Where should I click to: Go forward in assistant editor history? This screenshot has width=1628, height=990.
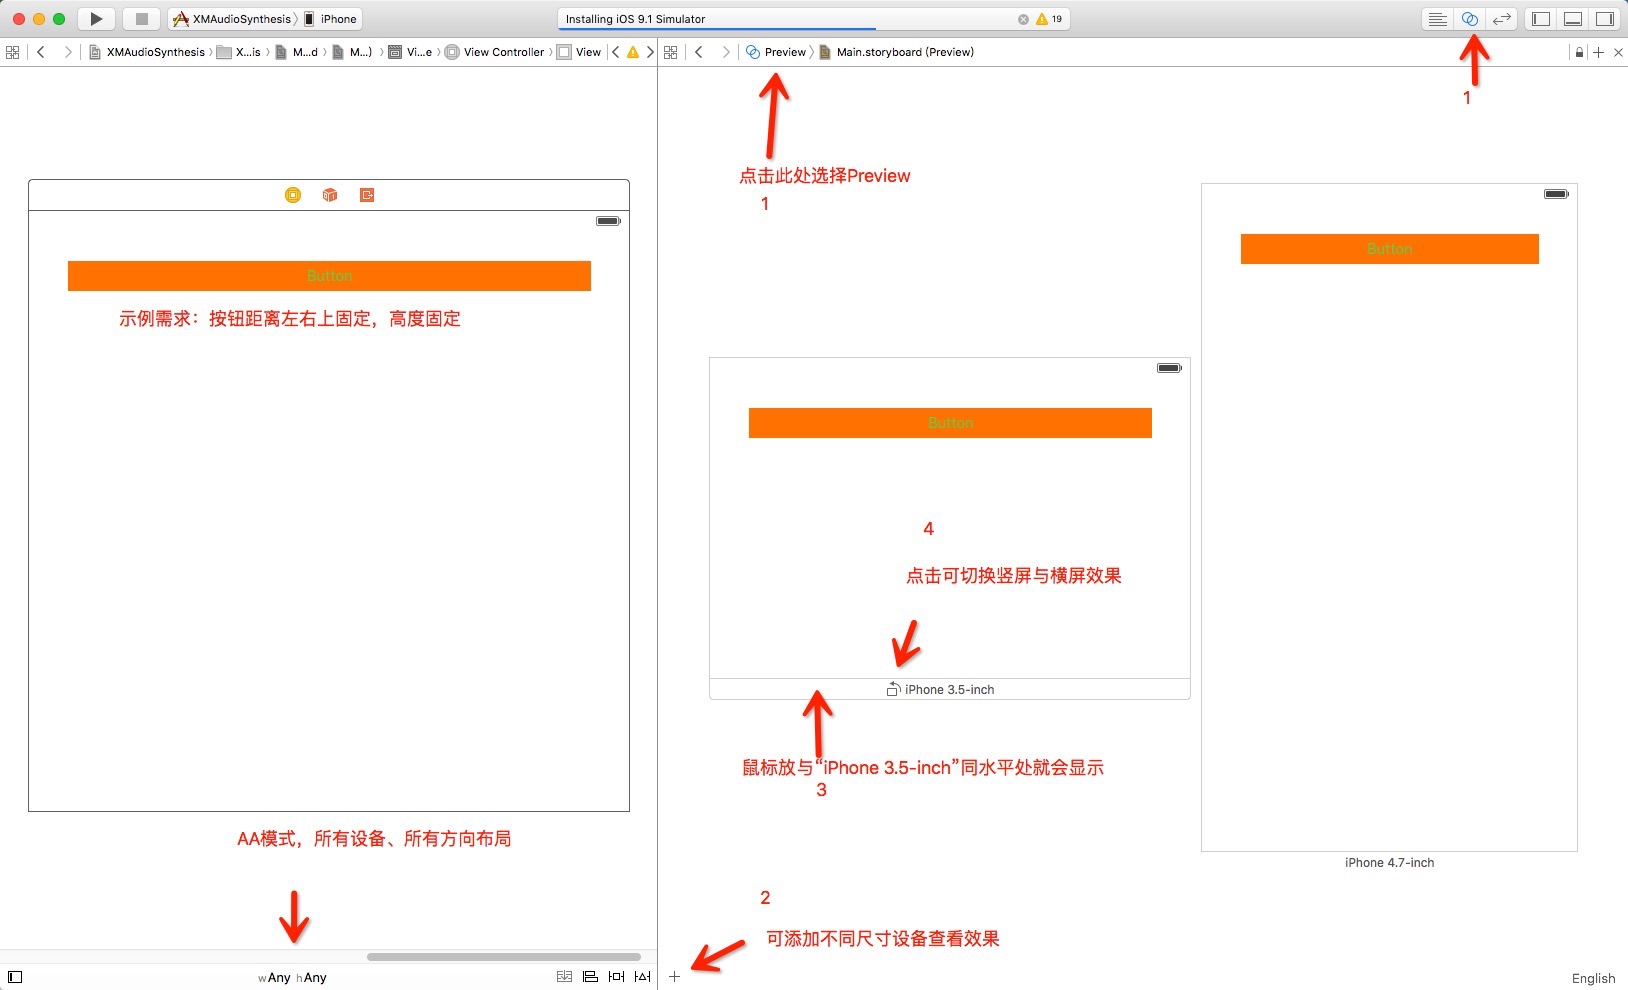[725, 52]
